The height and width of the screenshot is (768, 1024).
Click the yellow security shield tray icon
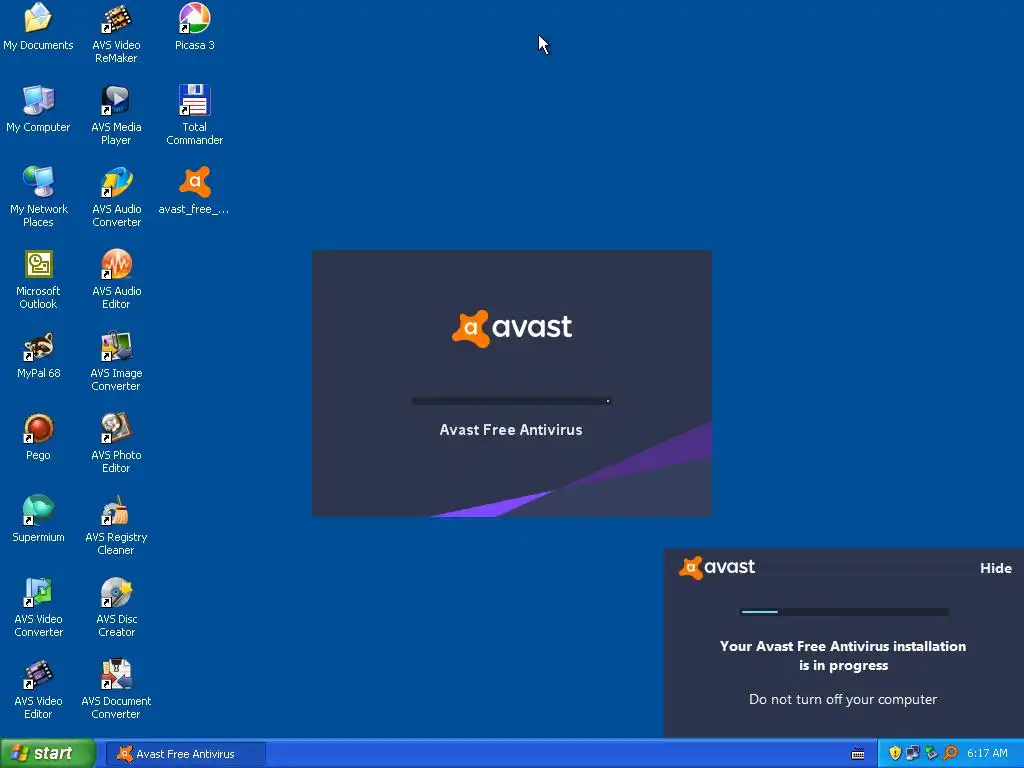click(x=895, y=753)
